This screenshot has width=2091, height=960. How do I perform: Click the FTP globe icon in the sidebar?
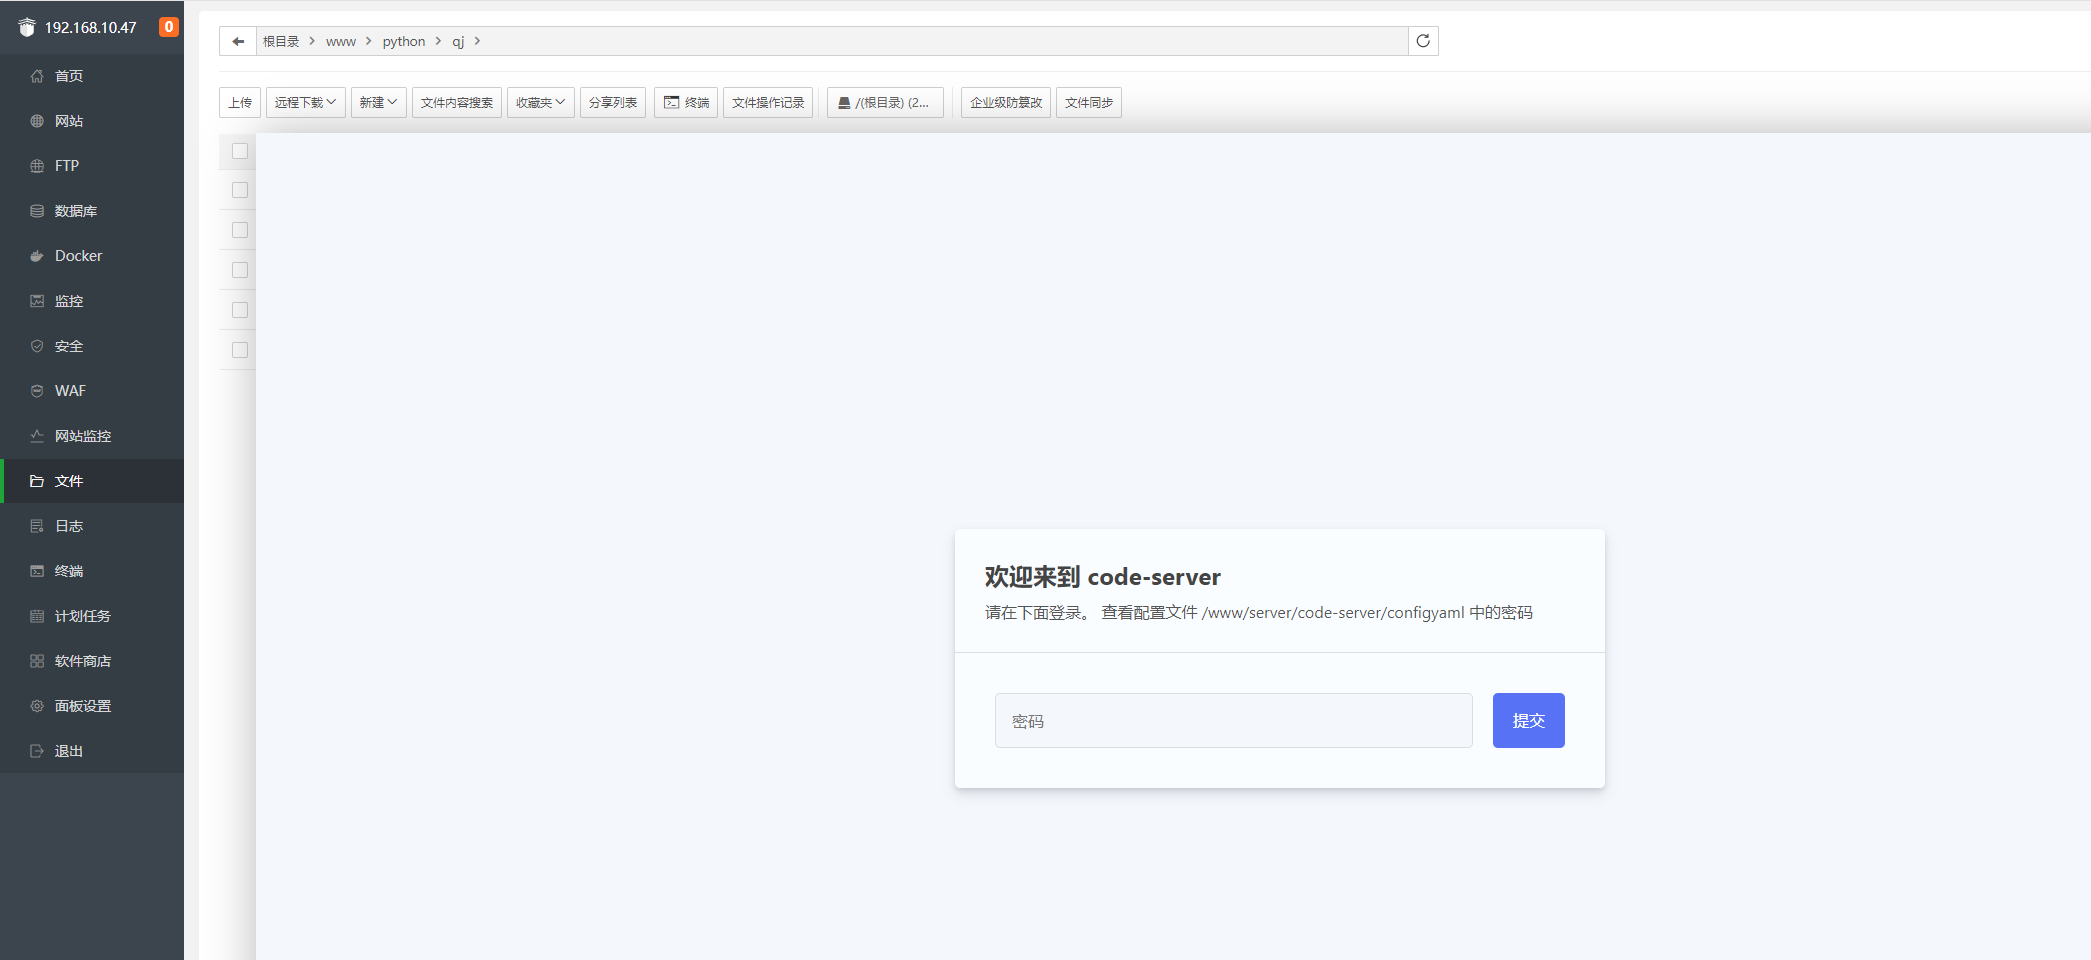pyautogui.click(x=37, y=166)
